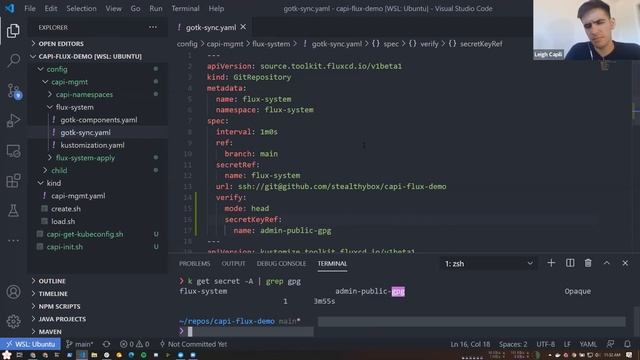The image size is (640, 360).
Task: Open the Search view in activity bar
Action: pos(13,61)
